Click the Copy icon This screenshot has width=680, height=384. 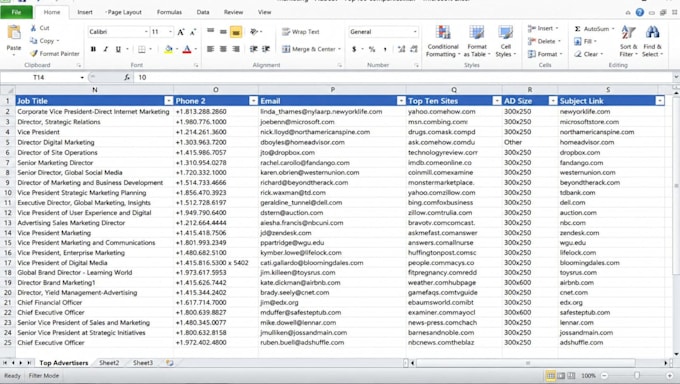pyautogui.click(x=34, y=41)
